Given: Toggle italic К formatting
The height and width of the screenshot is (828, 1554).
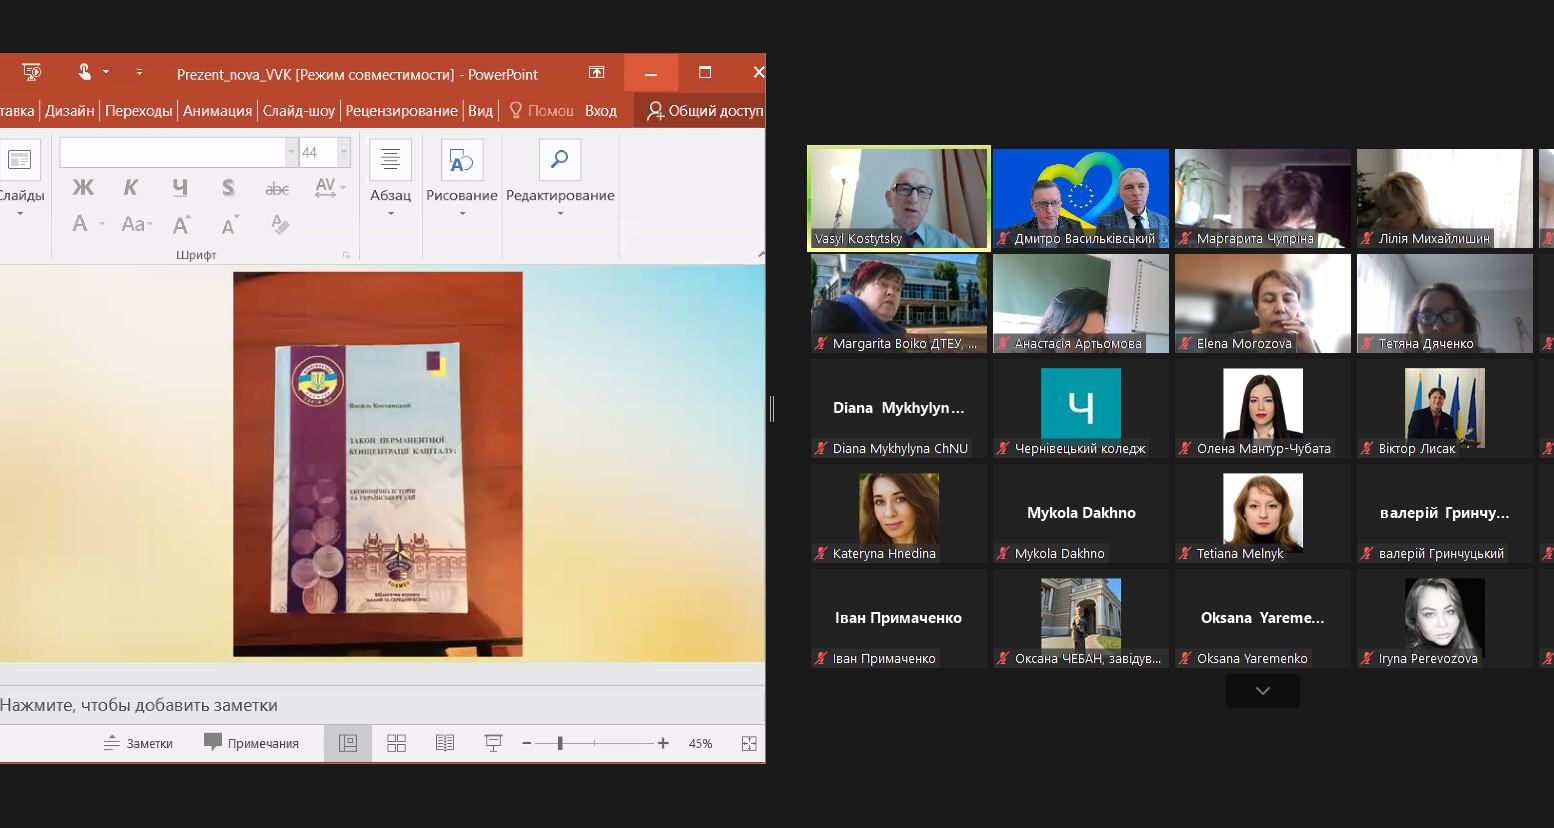Looking at the screenshot, I should pyautogui.click(x=131, y=188).
